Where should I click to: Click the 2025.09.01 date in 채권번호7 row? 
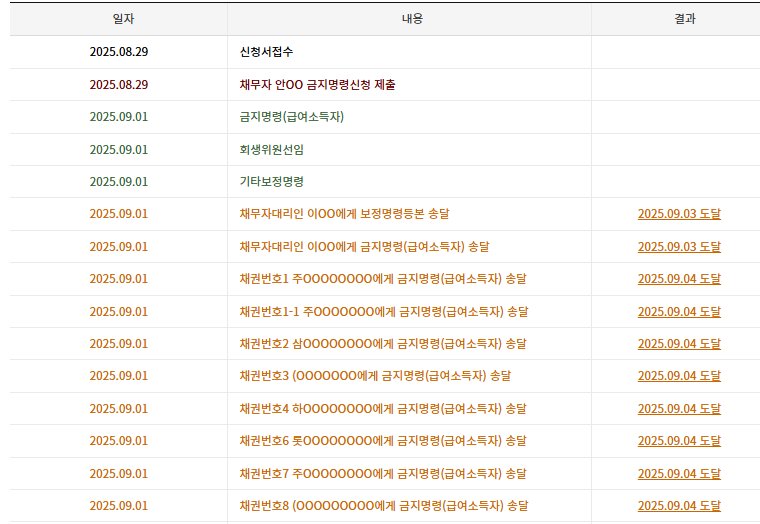(119, 474)
